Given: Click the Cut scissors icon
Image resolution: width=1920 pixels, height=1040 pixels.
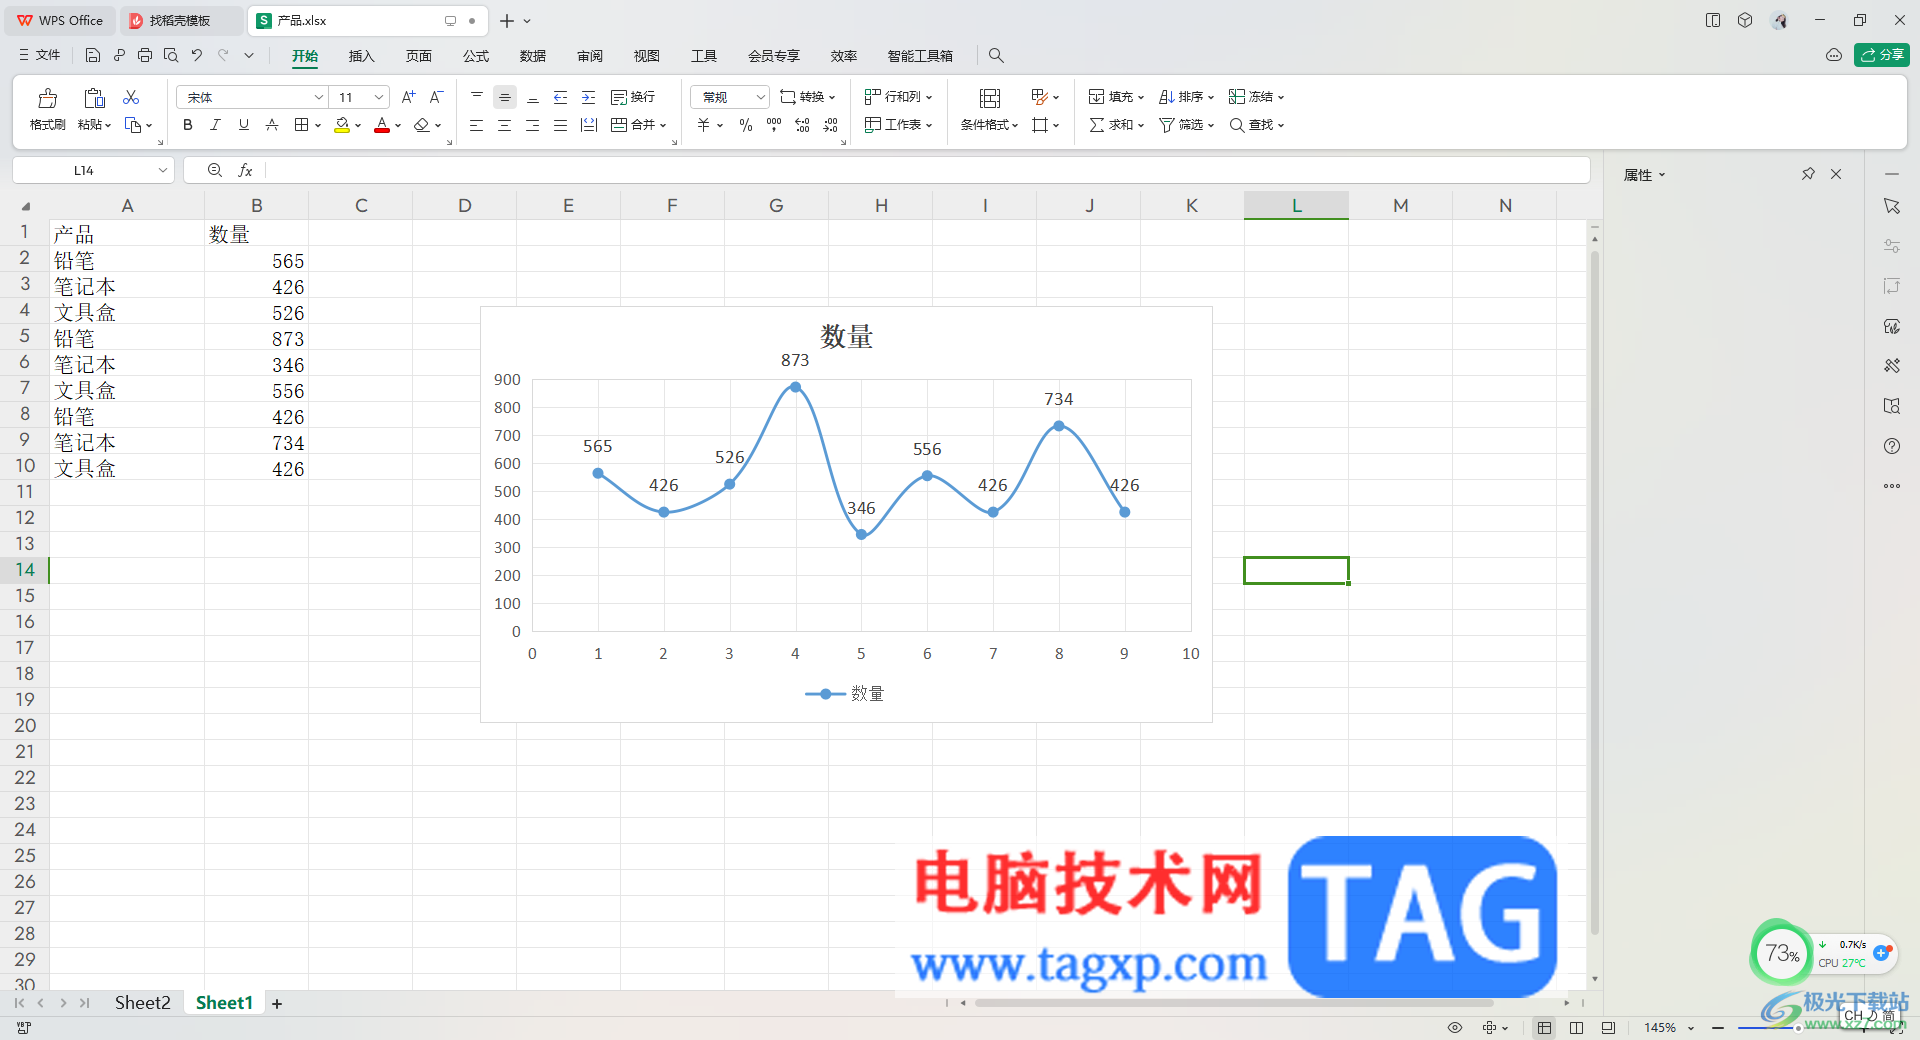Looking at the screenshot, I should pos(131,97).
